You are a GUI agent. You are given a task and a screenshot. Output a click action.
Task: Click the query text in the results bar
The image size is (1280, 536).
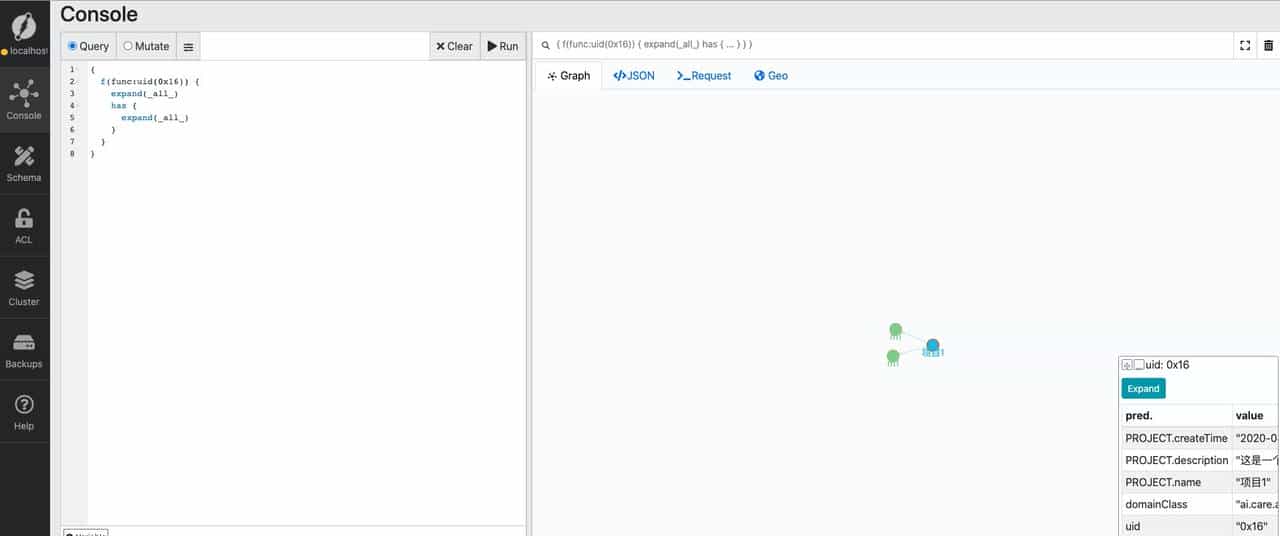tap(654, 45)
